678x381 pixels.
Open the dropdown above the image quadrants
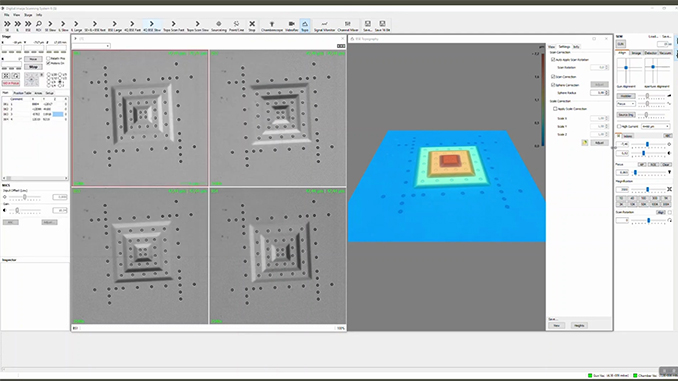click(91, 46)
